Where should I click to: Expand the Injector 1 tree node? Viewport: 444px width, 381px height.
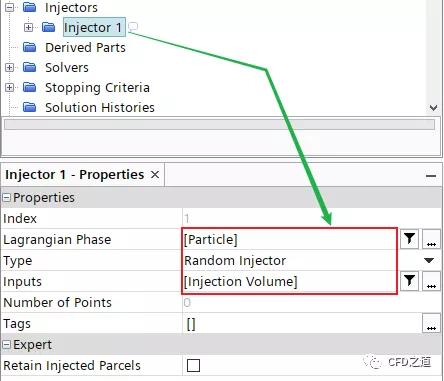[29, 27]
